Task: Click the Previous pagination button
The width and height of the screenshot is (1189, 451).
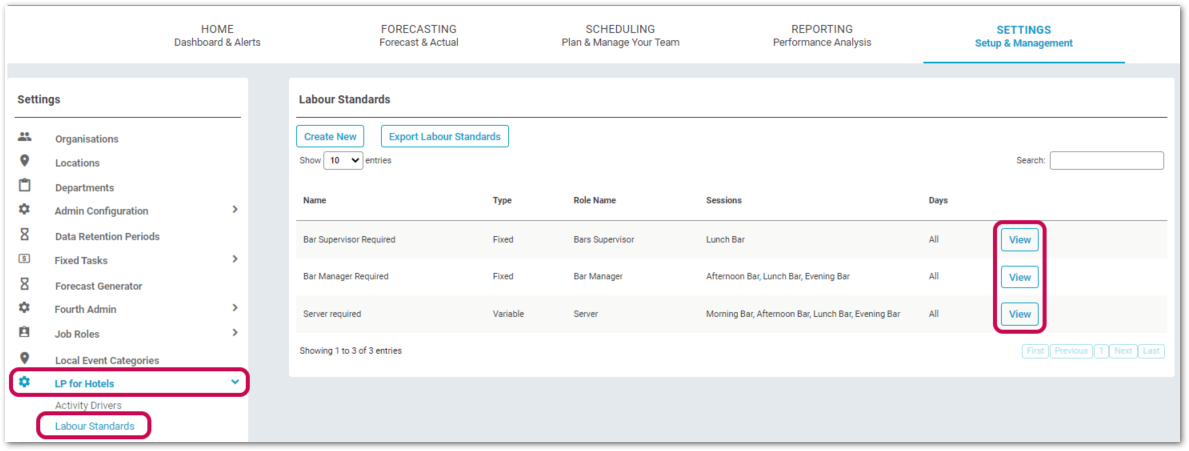Action: point(1071,351)
